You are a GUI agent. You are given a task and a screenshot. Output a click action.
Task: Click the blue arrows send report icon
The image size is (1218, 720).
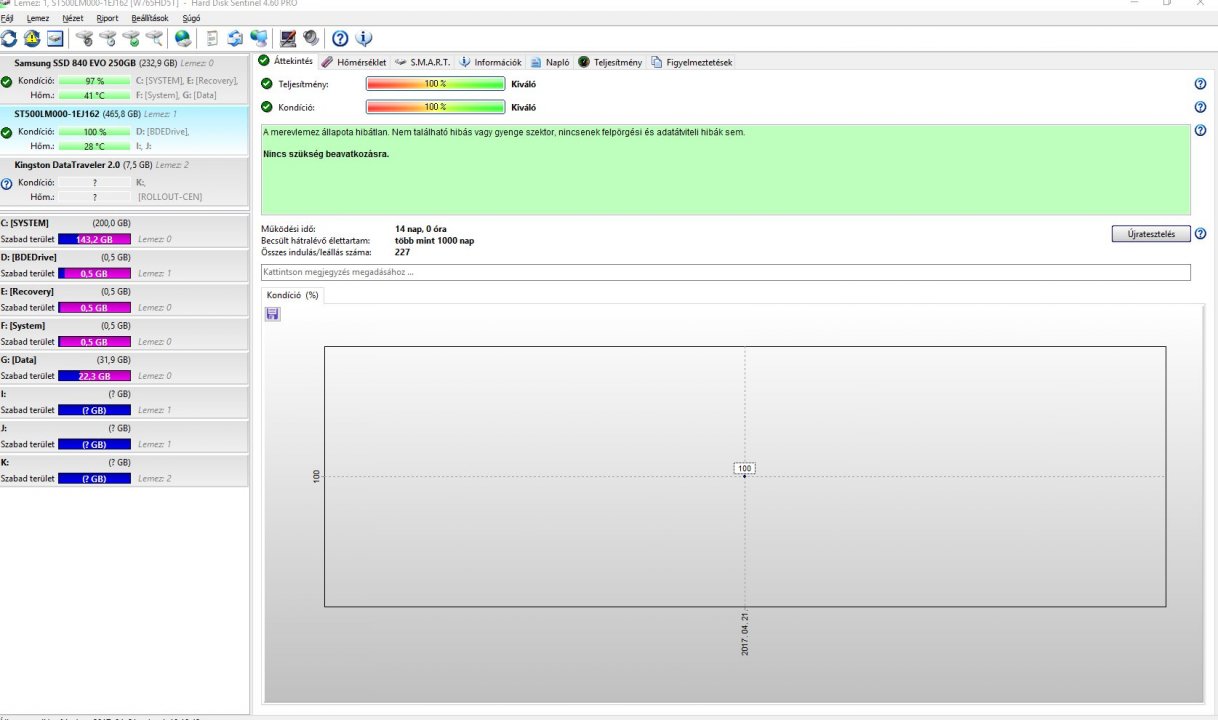pyautogui.click(x=235, y=39)
